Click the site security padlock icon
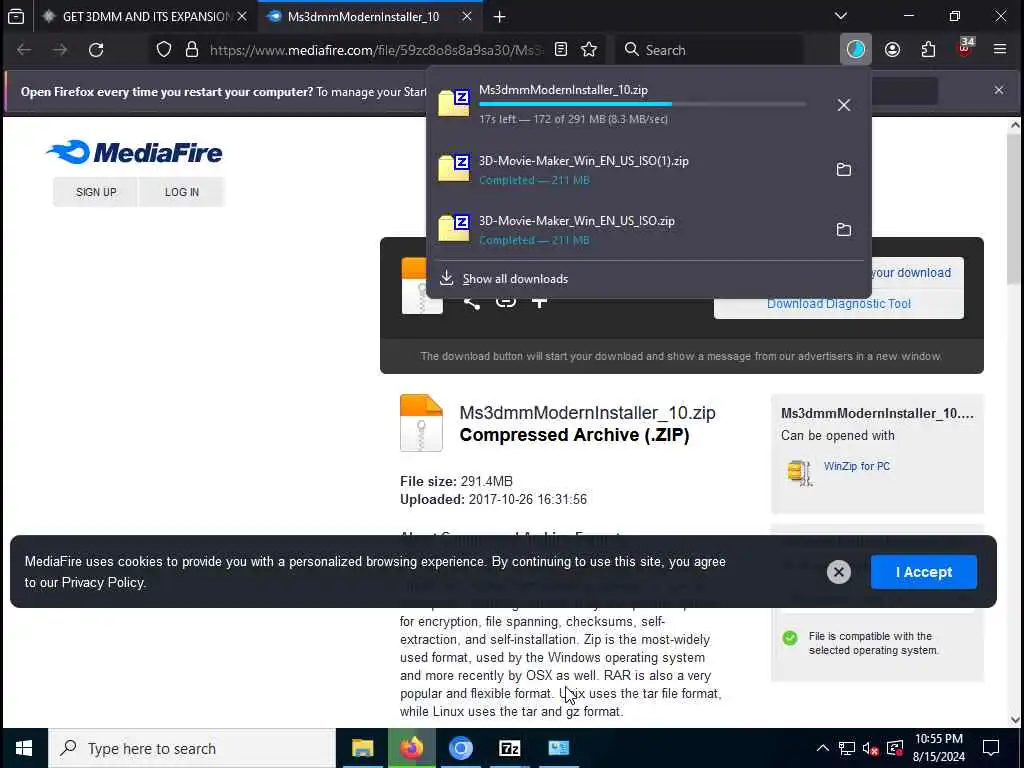The width and height of the screenshot is (1024, 768). (192, 50)
